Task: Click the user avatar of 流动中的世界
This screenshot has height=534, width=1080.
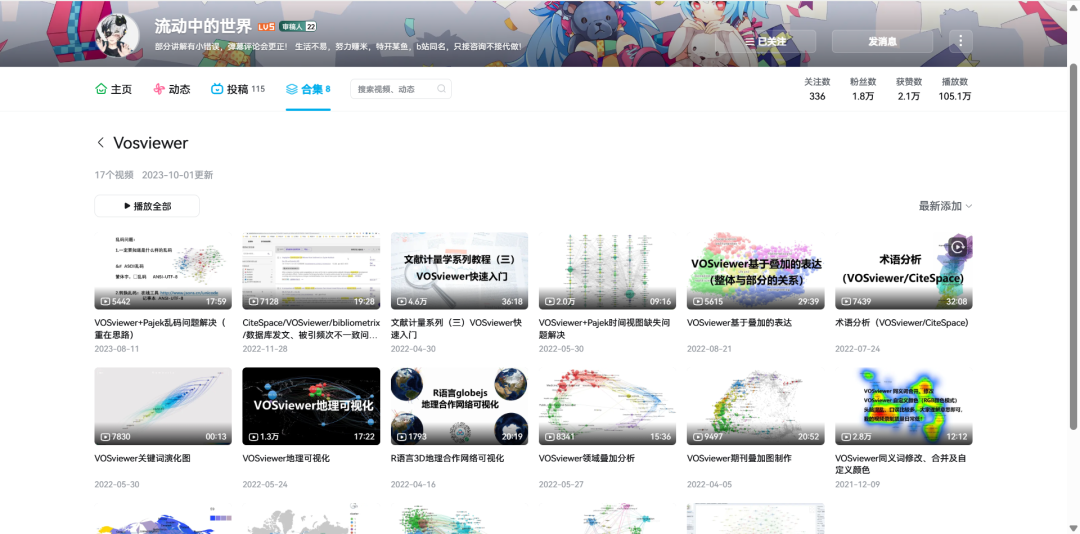Action: (117, 35)
